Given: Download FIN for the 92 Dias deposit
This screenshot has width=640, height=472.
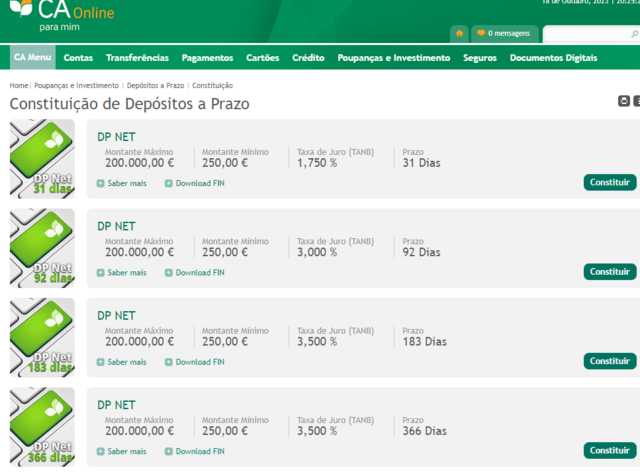Looking at the screenshot, I should [x=195, y=273].
